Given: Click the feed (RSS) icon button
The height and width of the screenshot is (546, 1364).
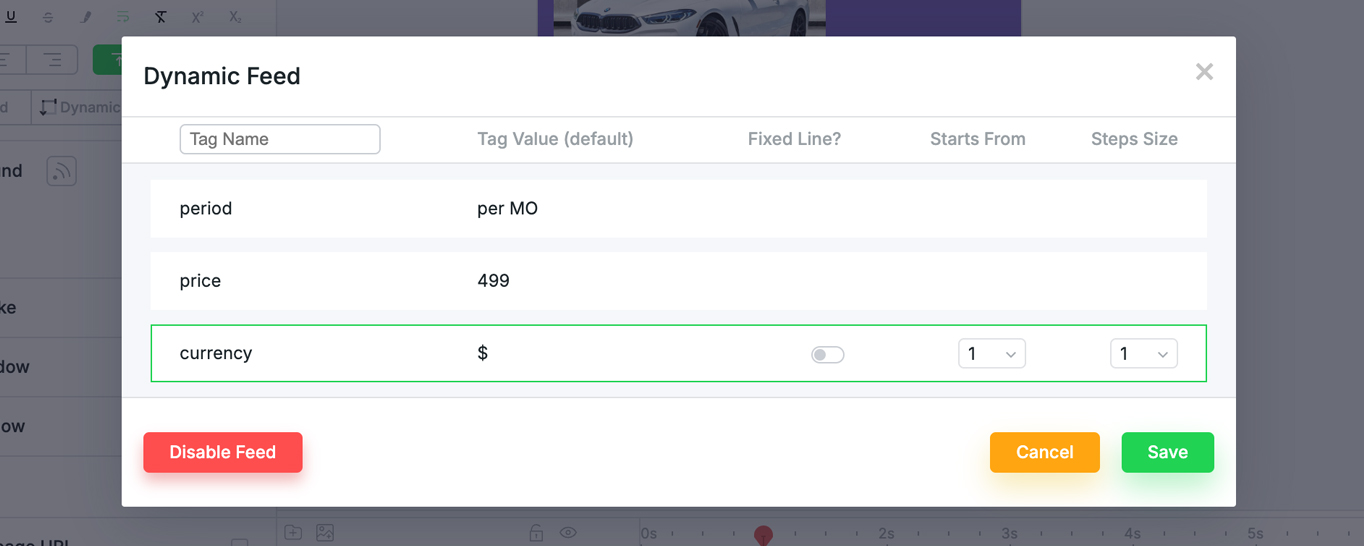Looking at the screenshot, I should 62,171.
